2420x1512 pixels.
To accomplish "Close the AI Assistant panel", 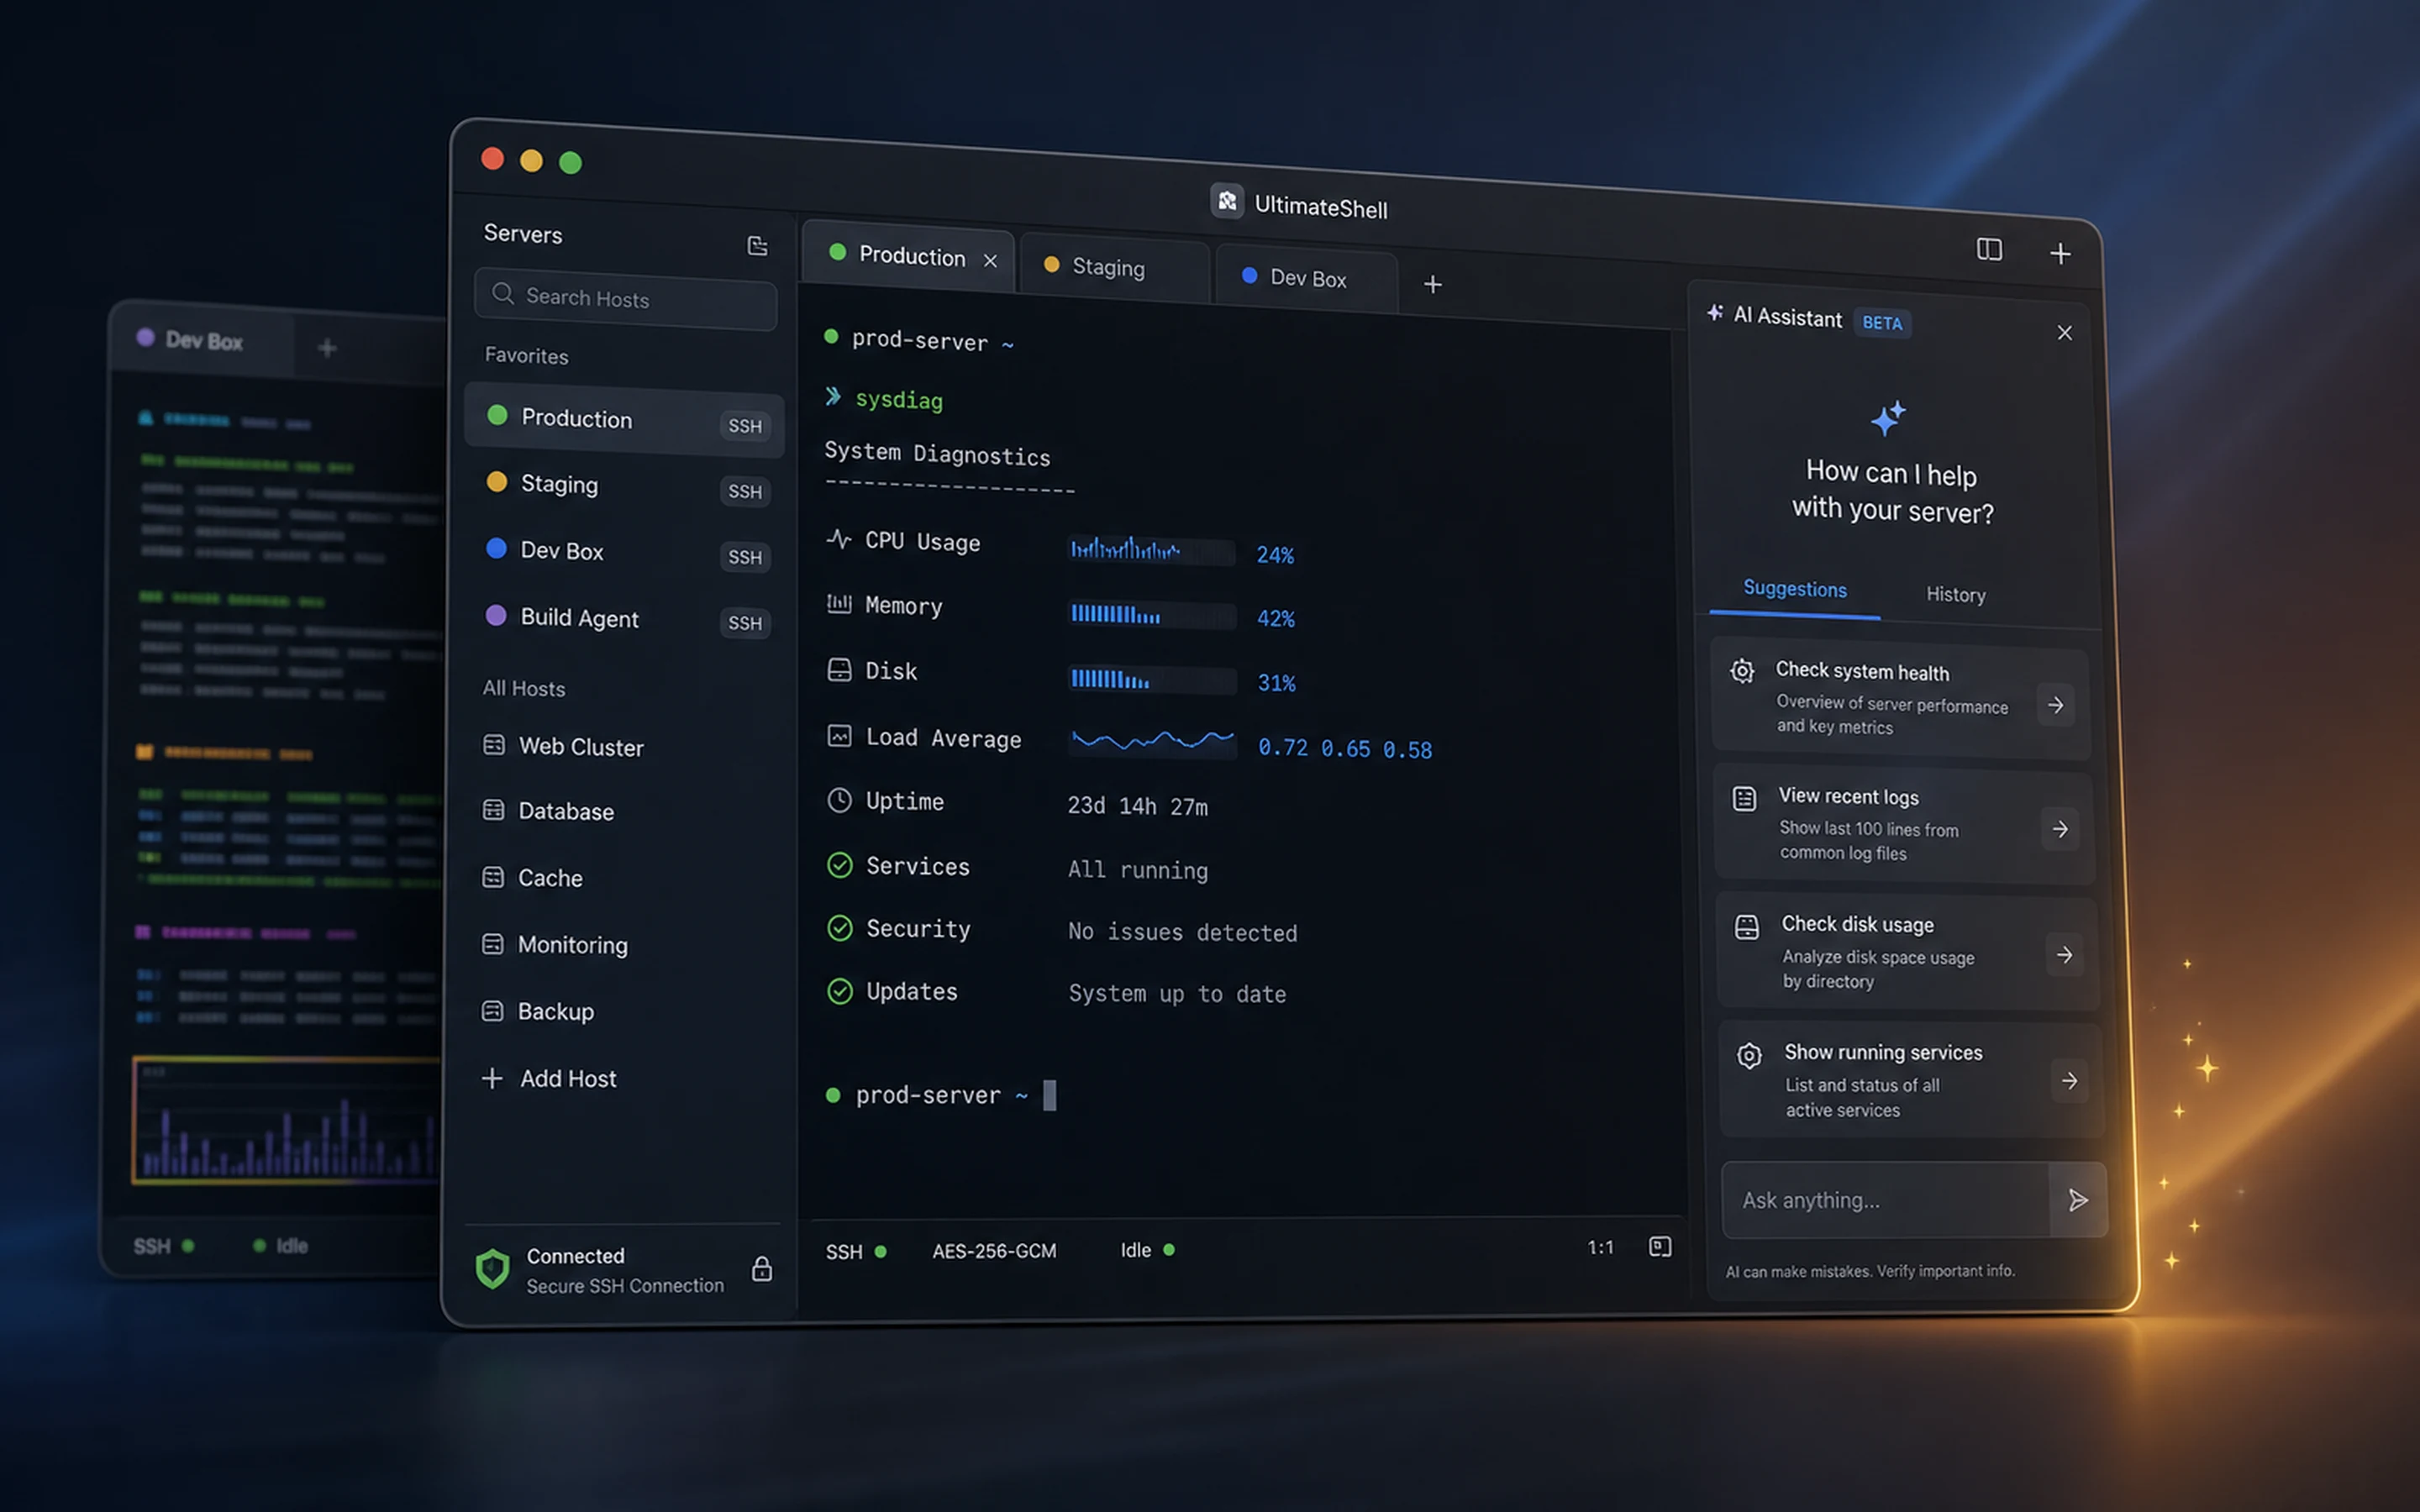I will 2064,333.
